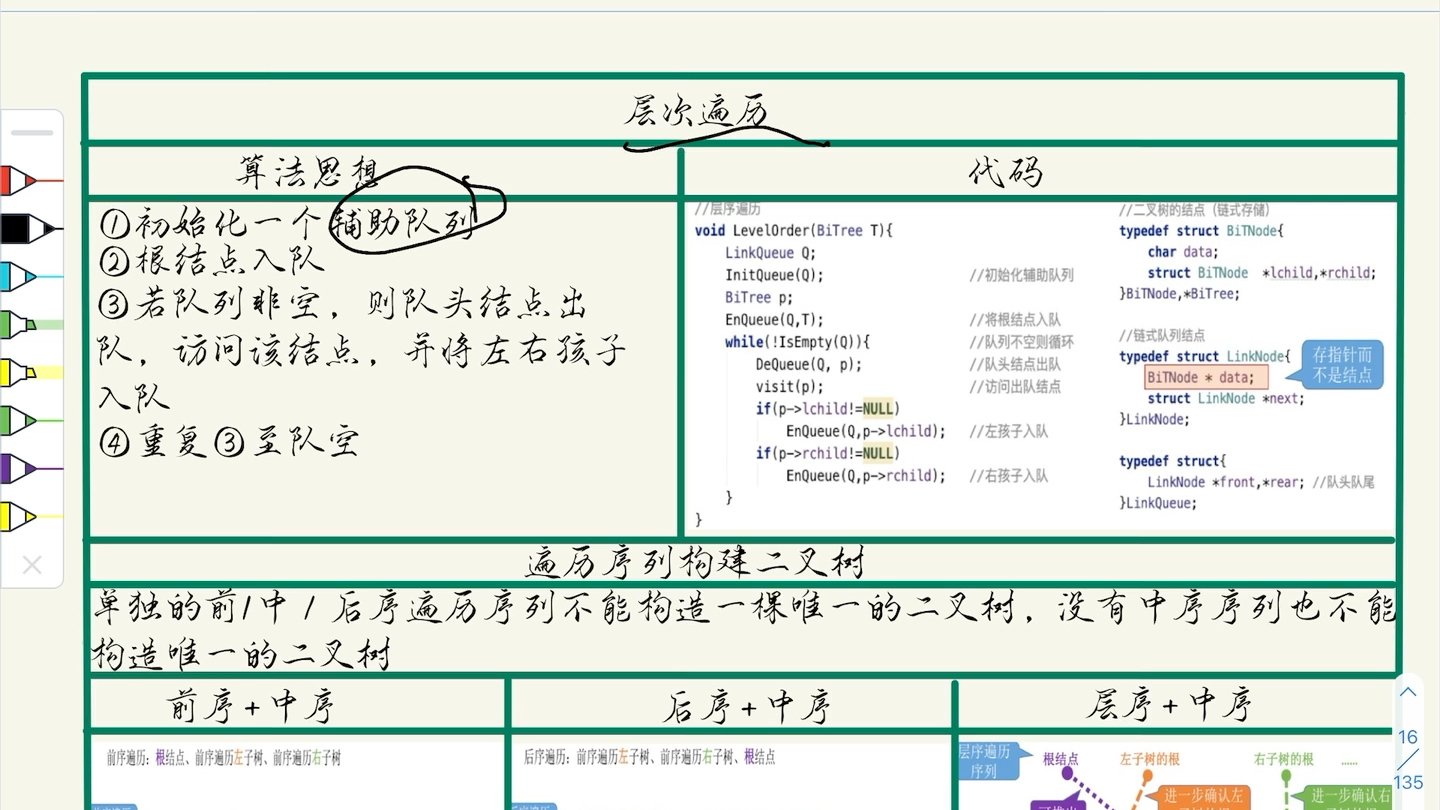Click the highlighted BiTNode * data; box
The width and height of the screenshot is (1440, 810).
1206,377
